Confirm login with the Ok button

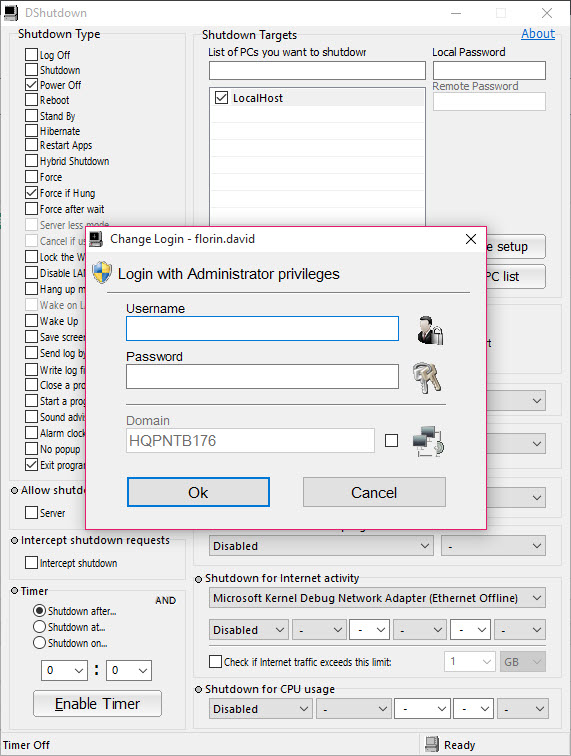coord(198,492)
